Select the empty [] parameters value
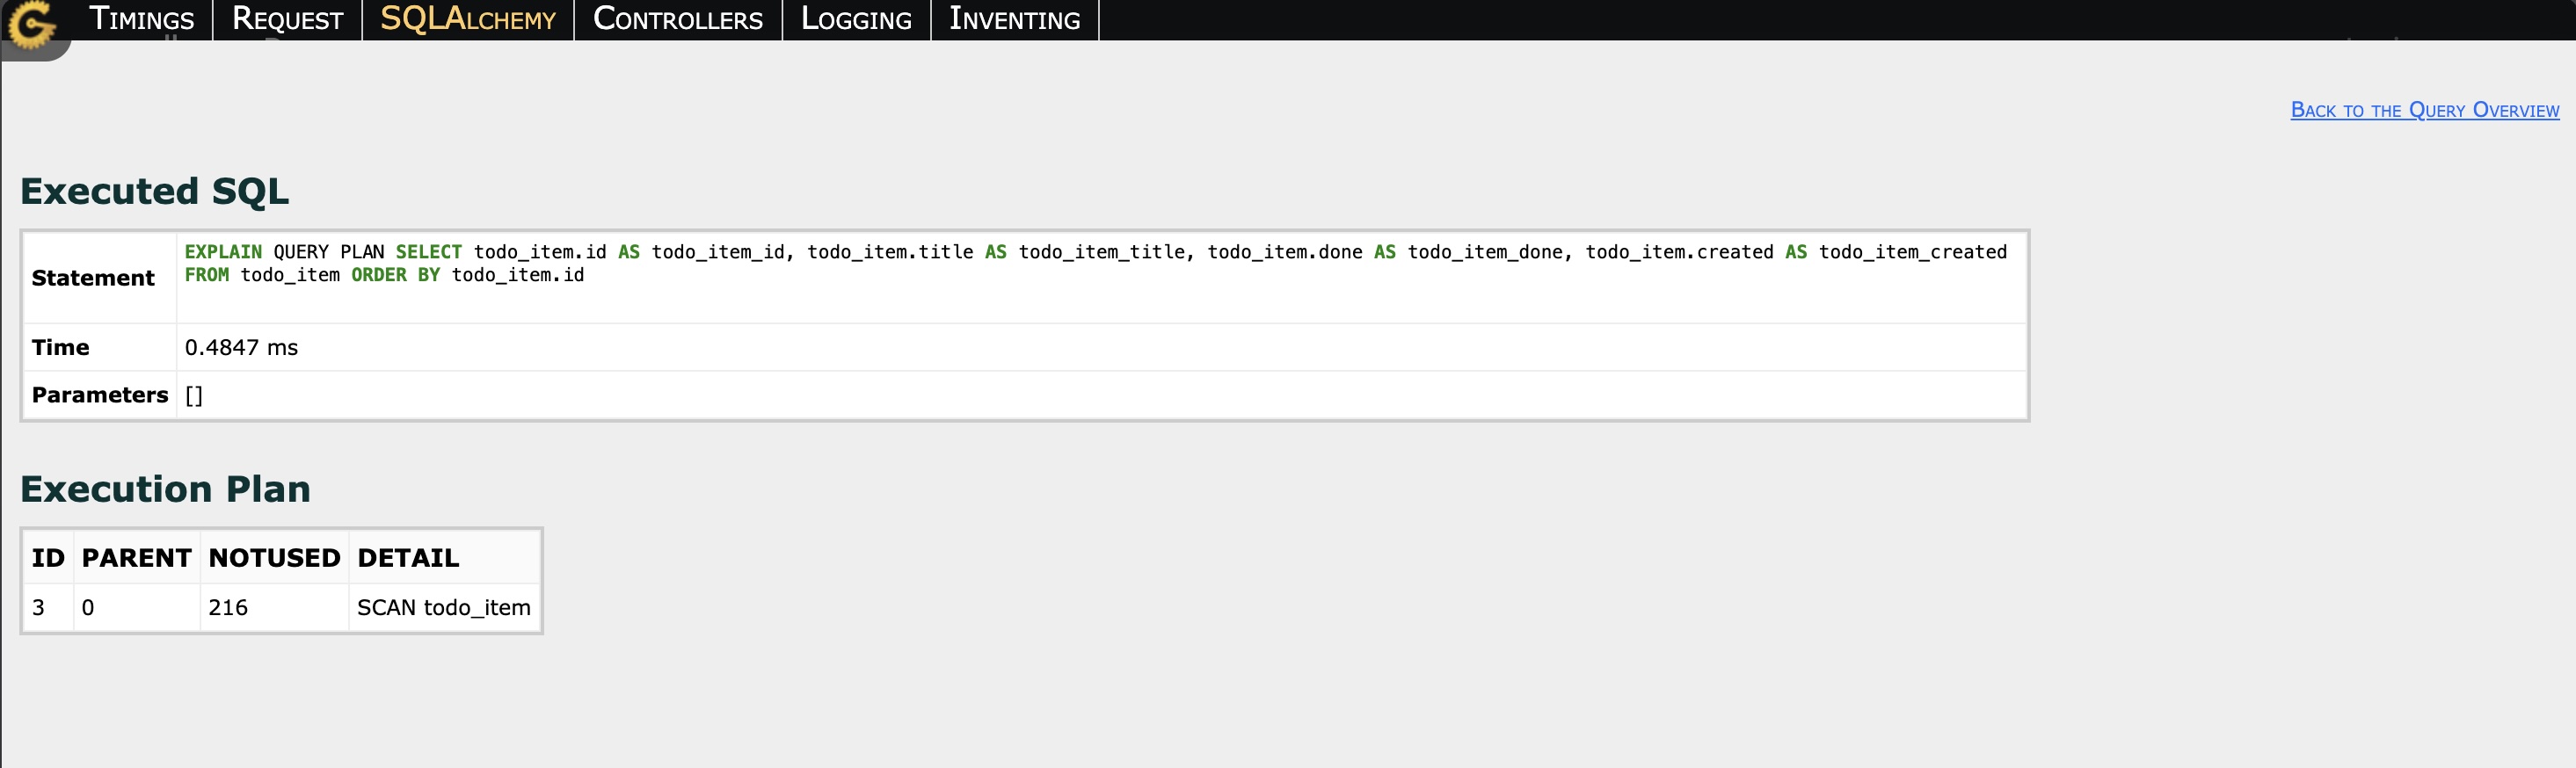The height and width of the screenshot is (768, 2576). click(194, 396)
